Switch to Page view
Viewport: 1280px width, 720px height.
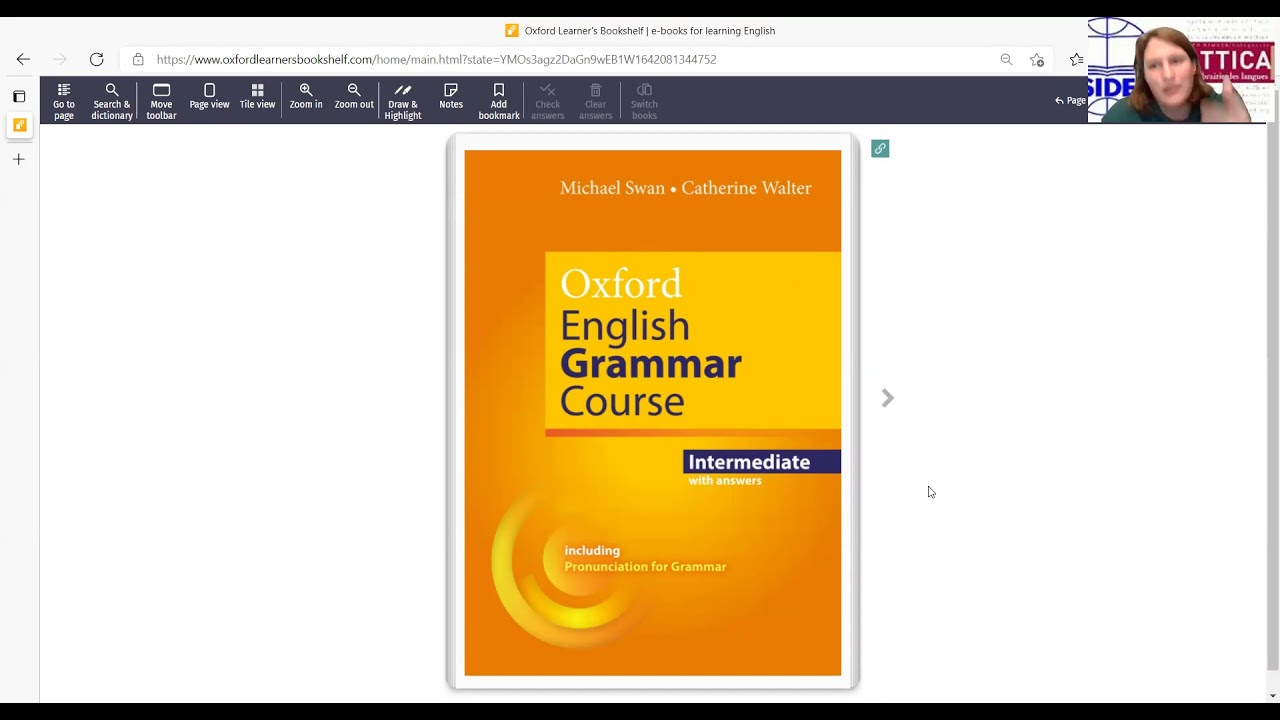(x=209, y=97)
